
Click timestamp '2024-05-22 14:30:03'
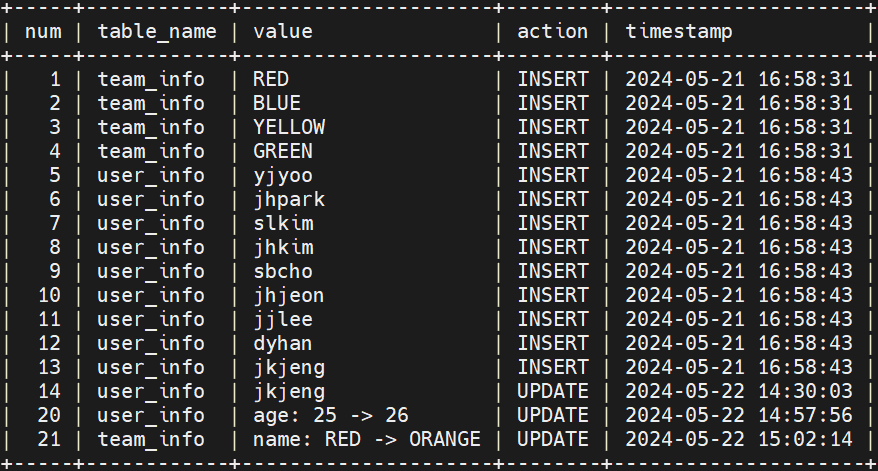coord(739,391)
